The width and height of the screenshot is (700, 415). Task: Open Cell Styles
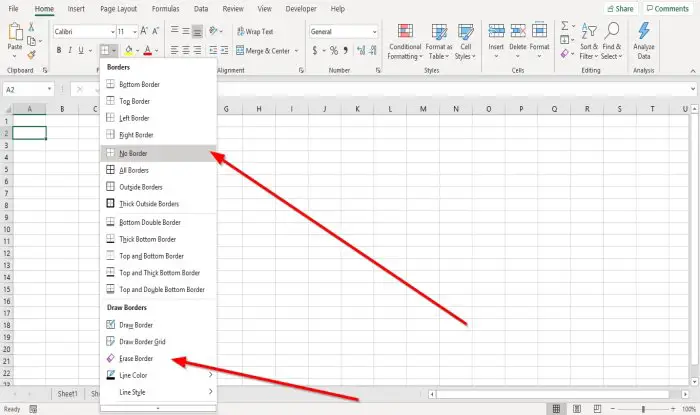pyautogui.click(x=466, y=42)
